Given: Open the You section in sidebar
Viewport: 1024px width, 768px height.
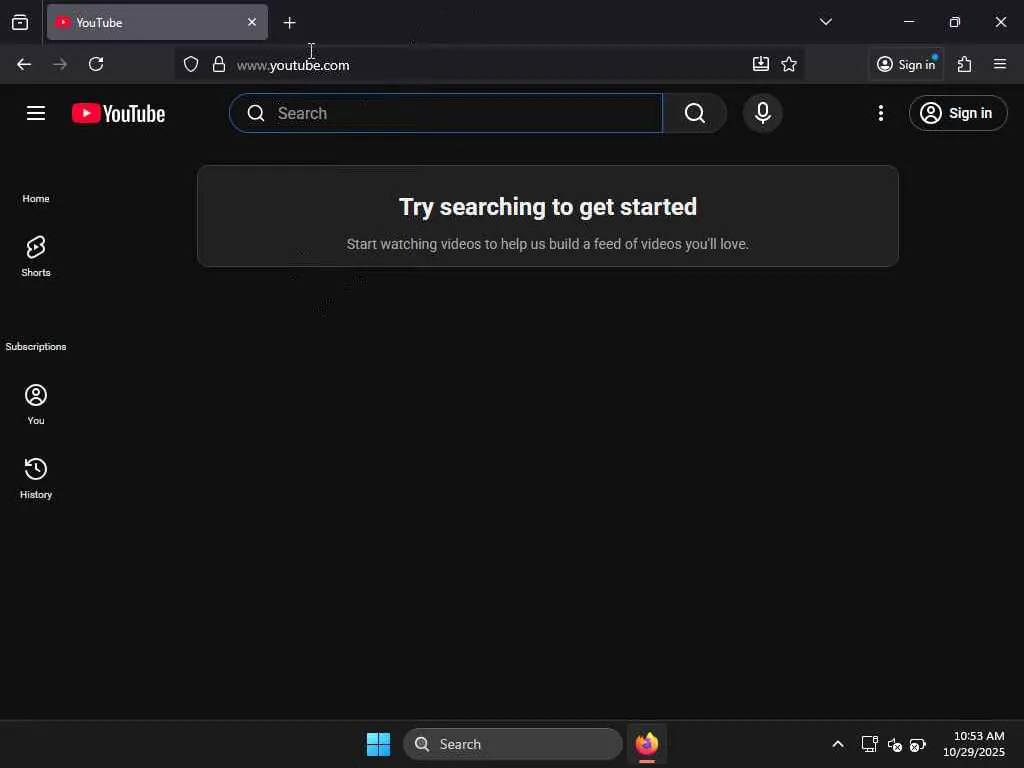Looking at the screenshot, I should coord(36,404).
